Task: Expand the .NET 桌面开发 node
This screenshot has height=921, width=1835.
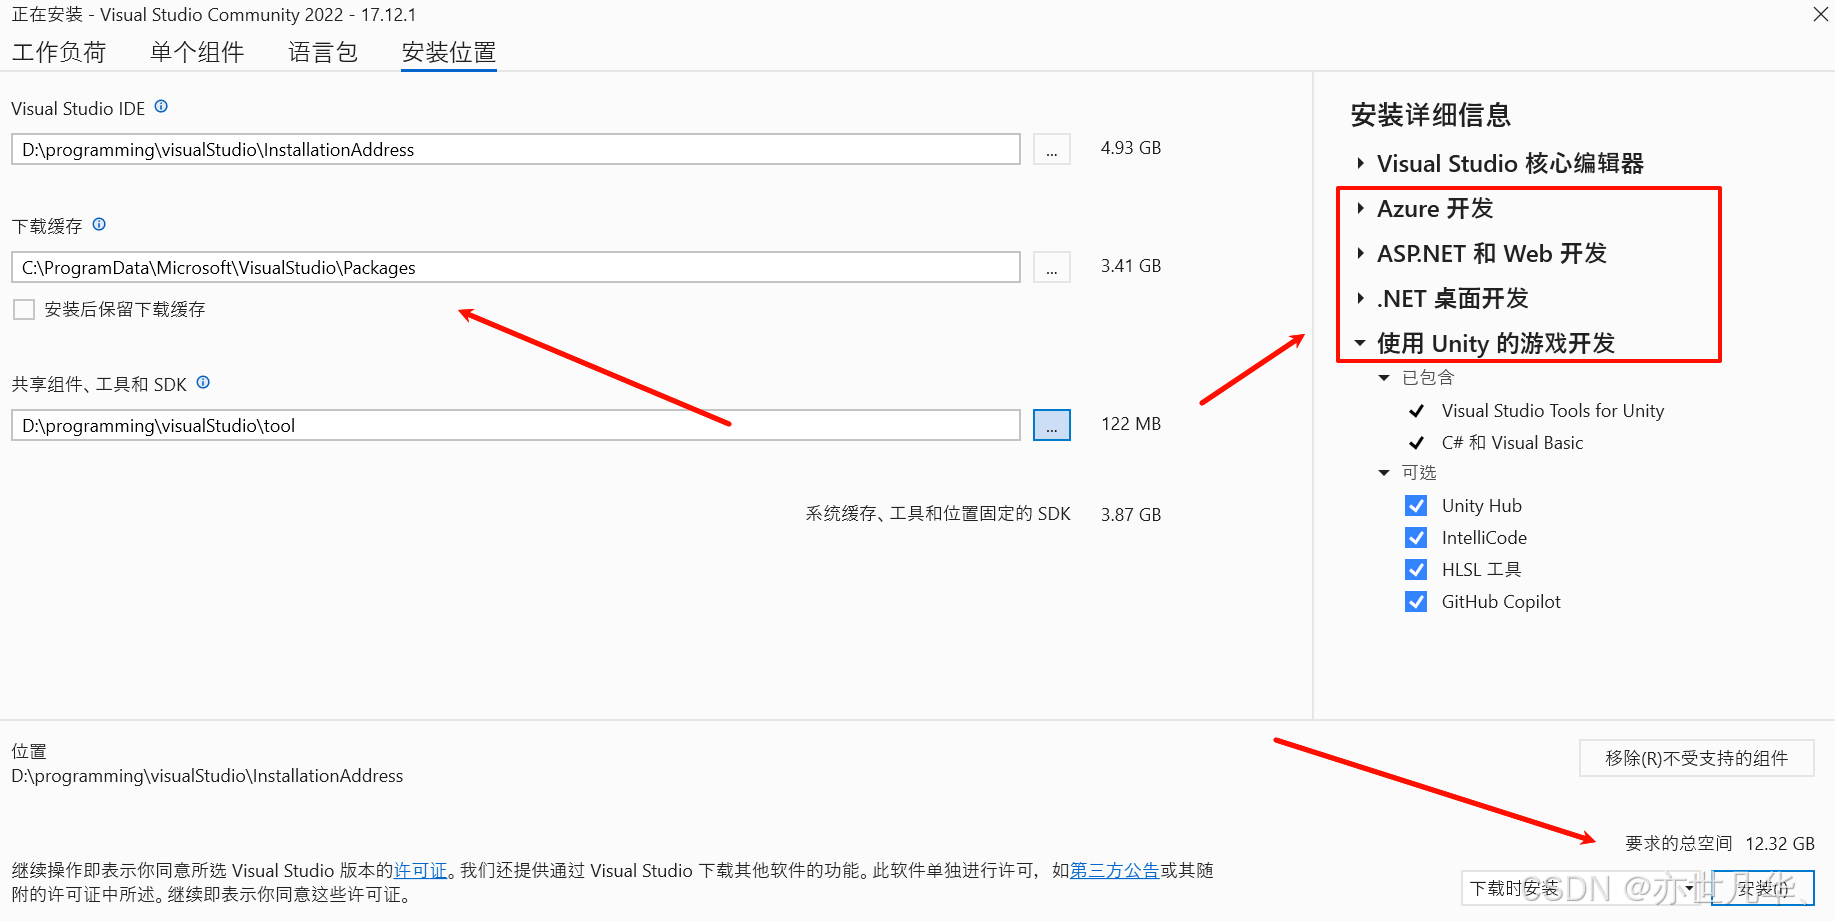Action: coord(1360,299)
